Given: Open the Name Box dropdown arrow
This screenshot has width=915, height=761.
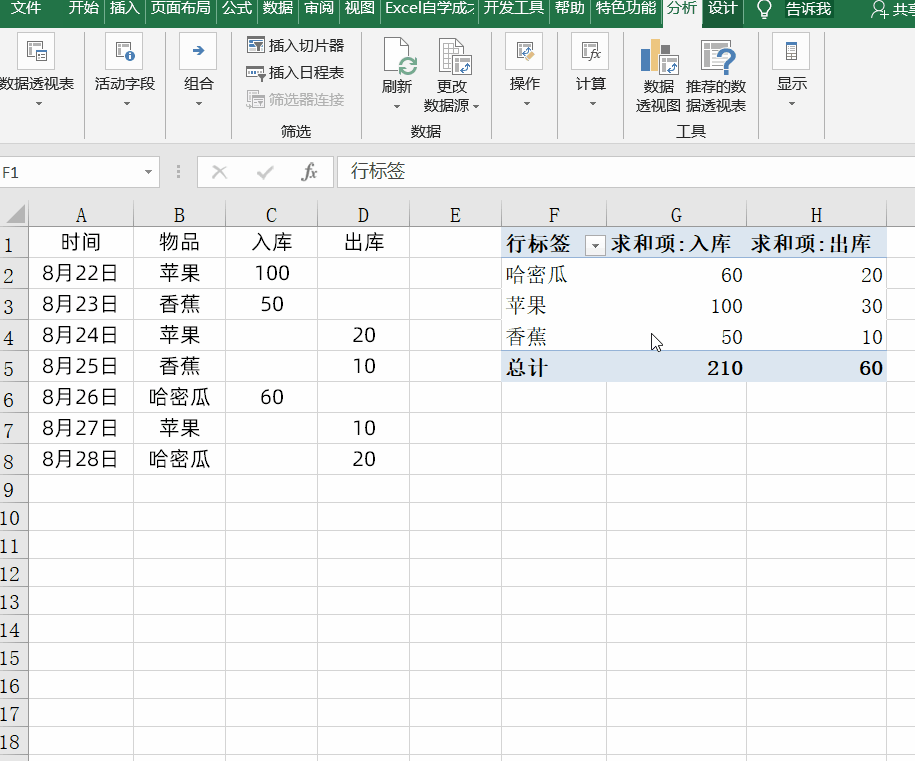Looking at the screenshot, I should tap(148, 171).
